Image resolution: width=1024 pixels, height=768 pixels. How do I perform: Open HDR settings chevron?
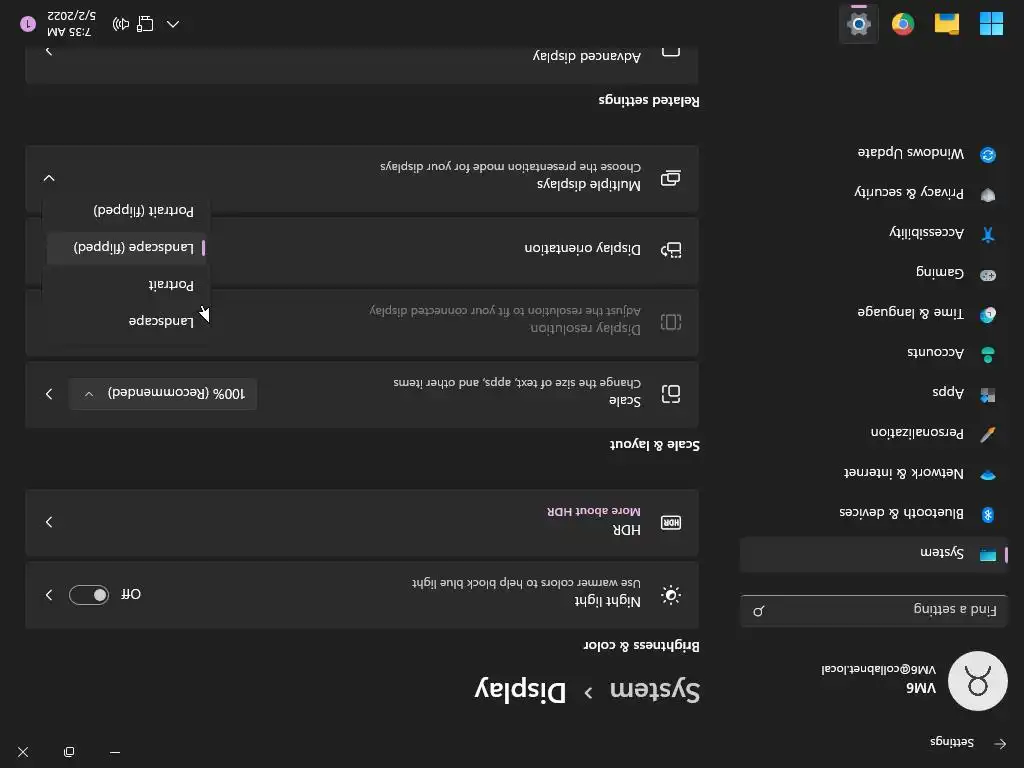pos(49,522)
